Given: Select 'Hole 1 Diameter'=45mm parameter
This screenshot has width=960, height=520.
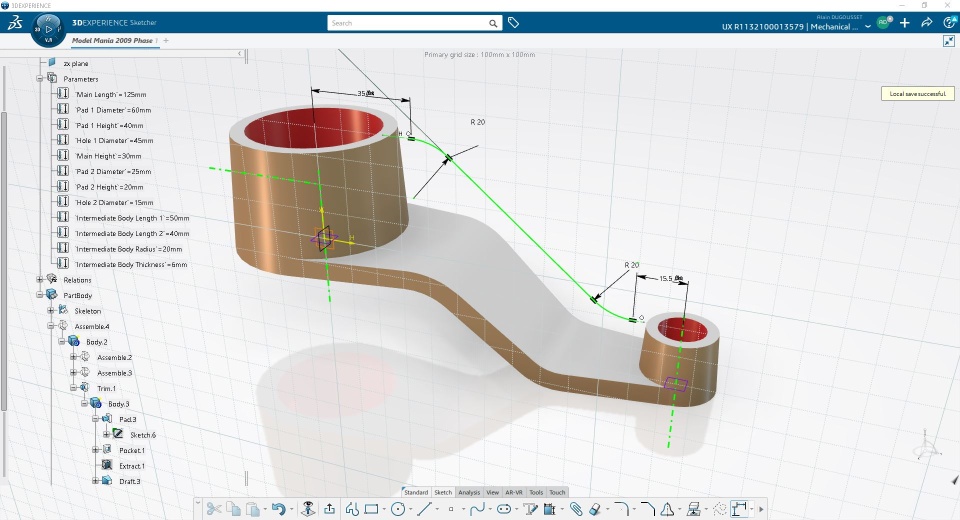Looking at the screenshot, I should point(114,141).
